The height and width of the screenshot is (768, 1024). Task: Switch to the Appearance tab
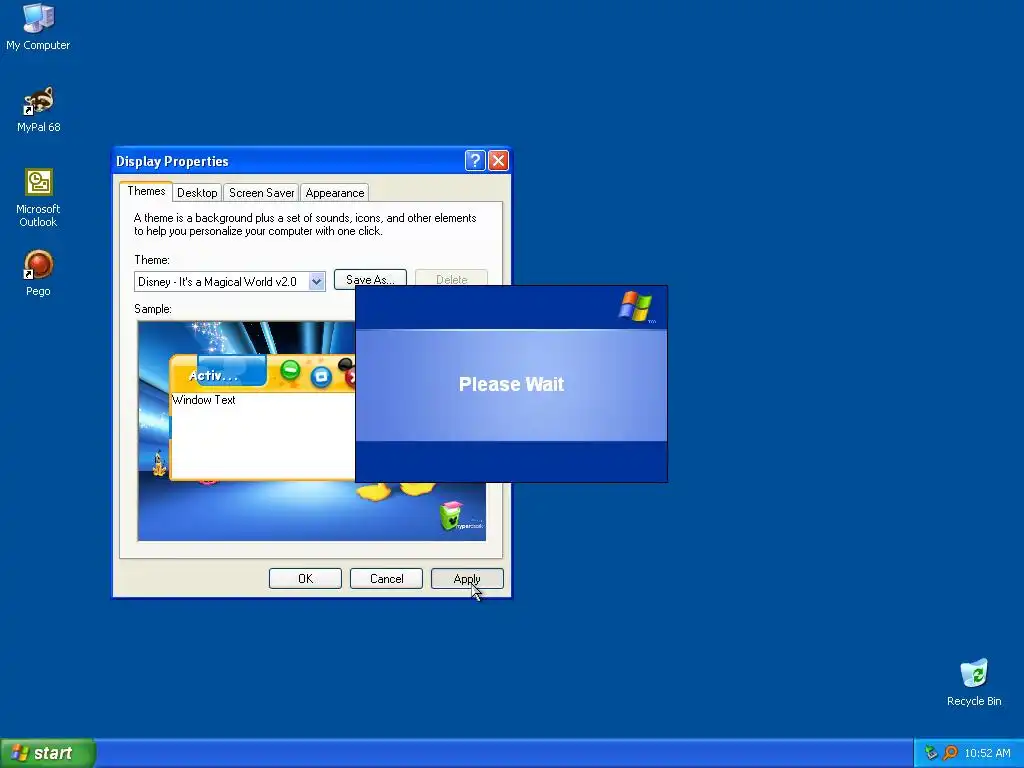pyautogui.click(x=335, y=193)
